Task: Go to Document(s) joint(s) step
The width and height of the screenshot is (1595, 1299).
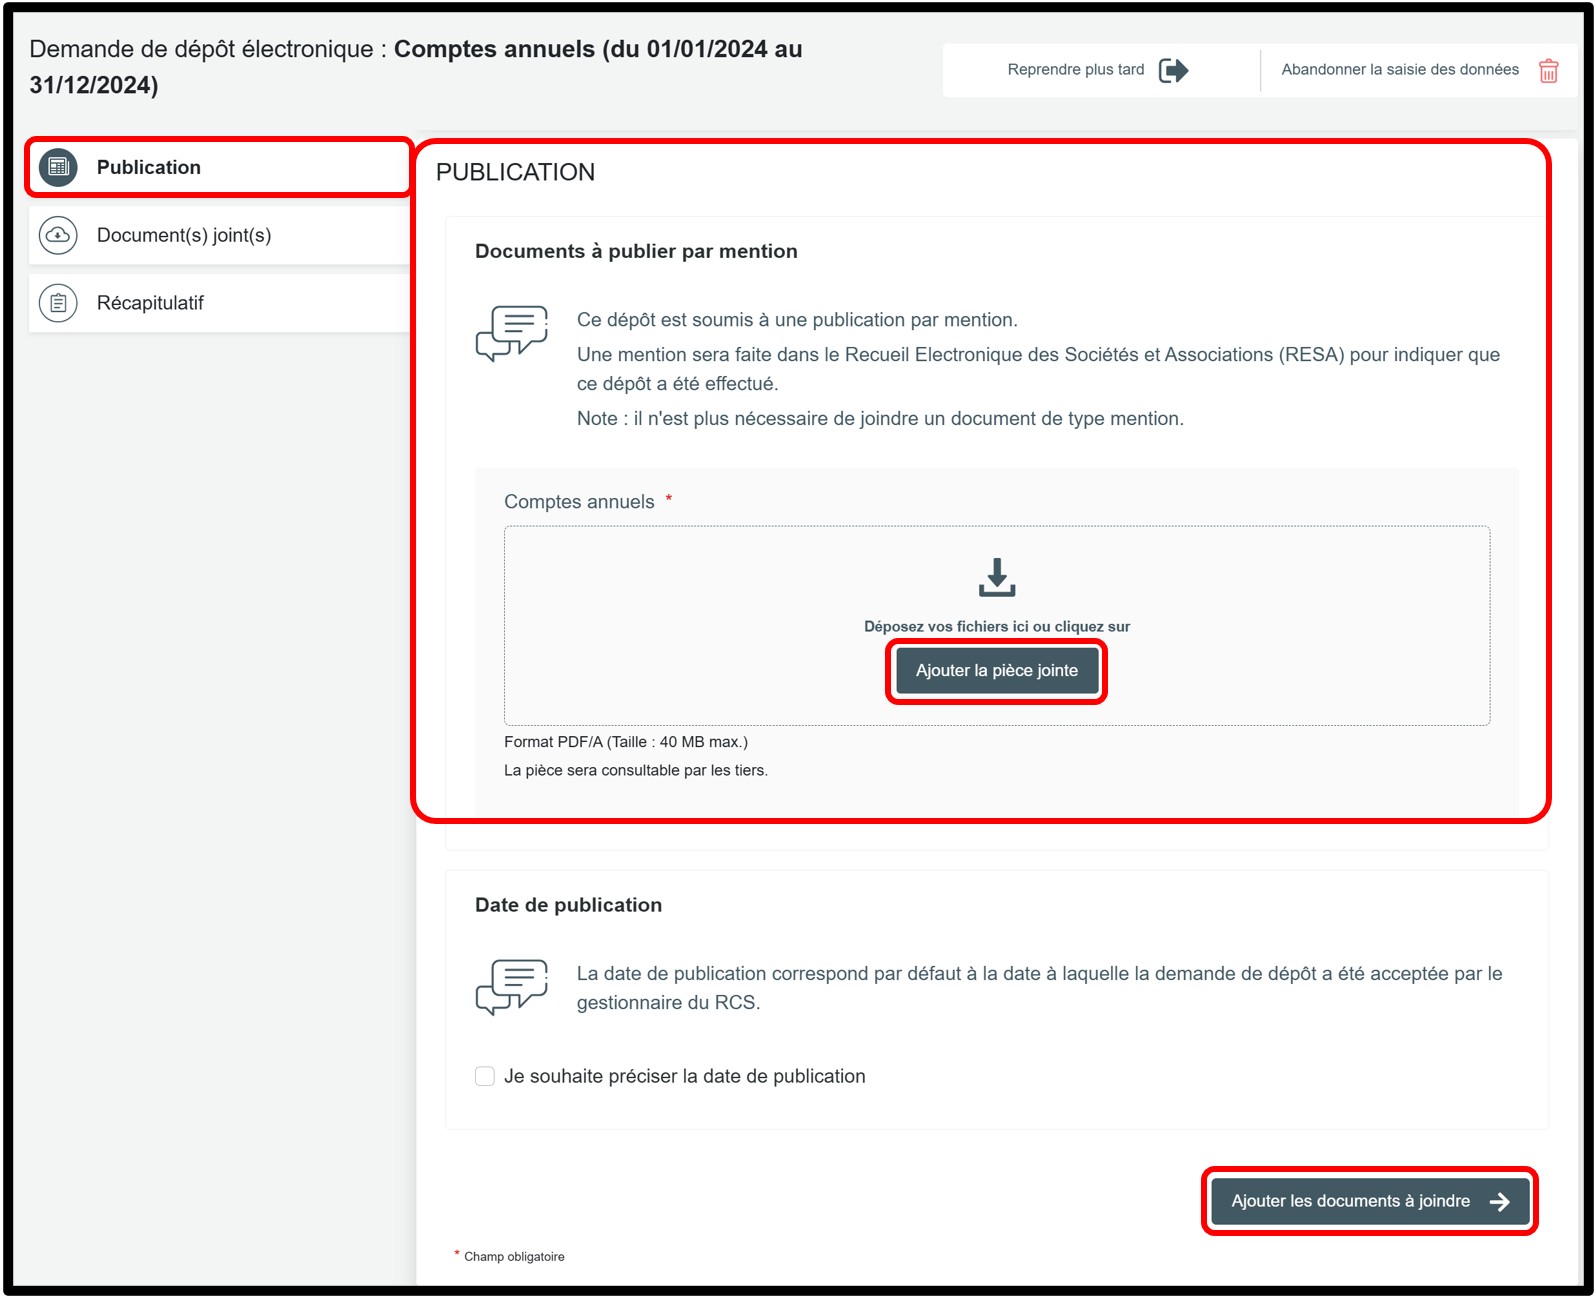Action: point(184,235)
